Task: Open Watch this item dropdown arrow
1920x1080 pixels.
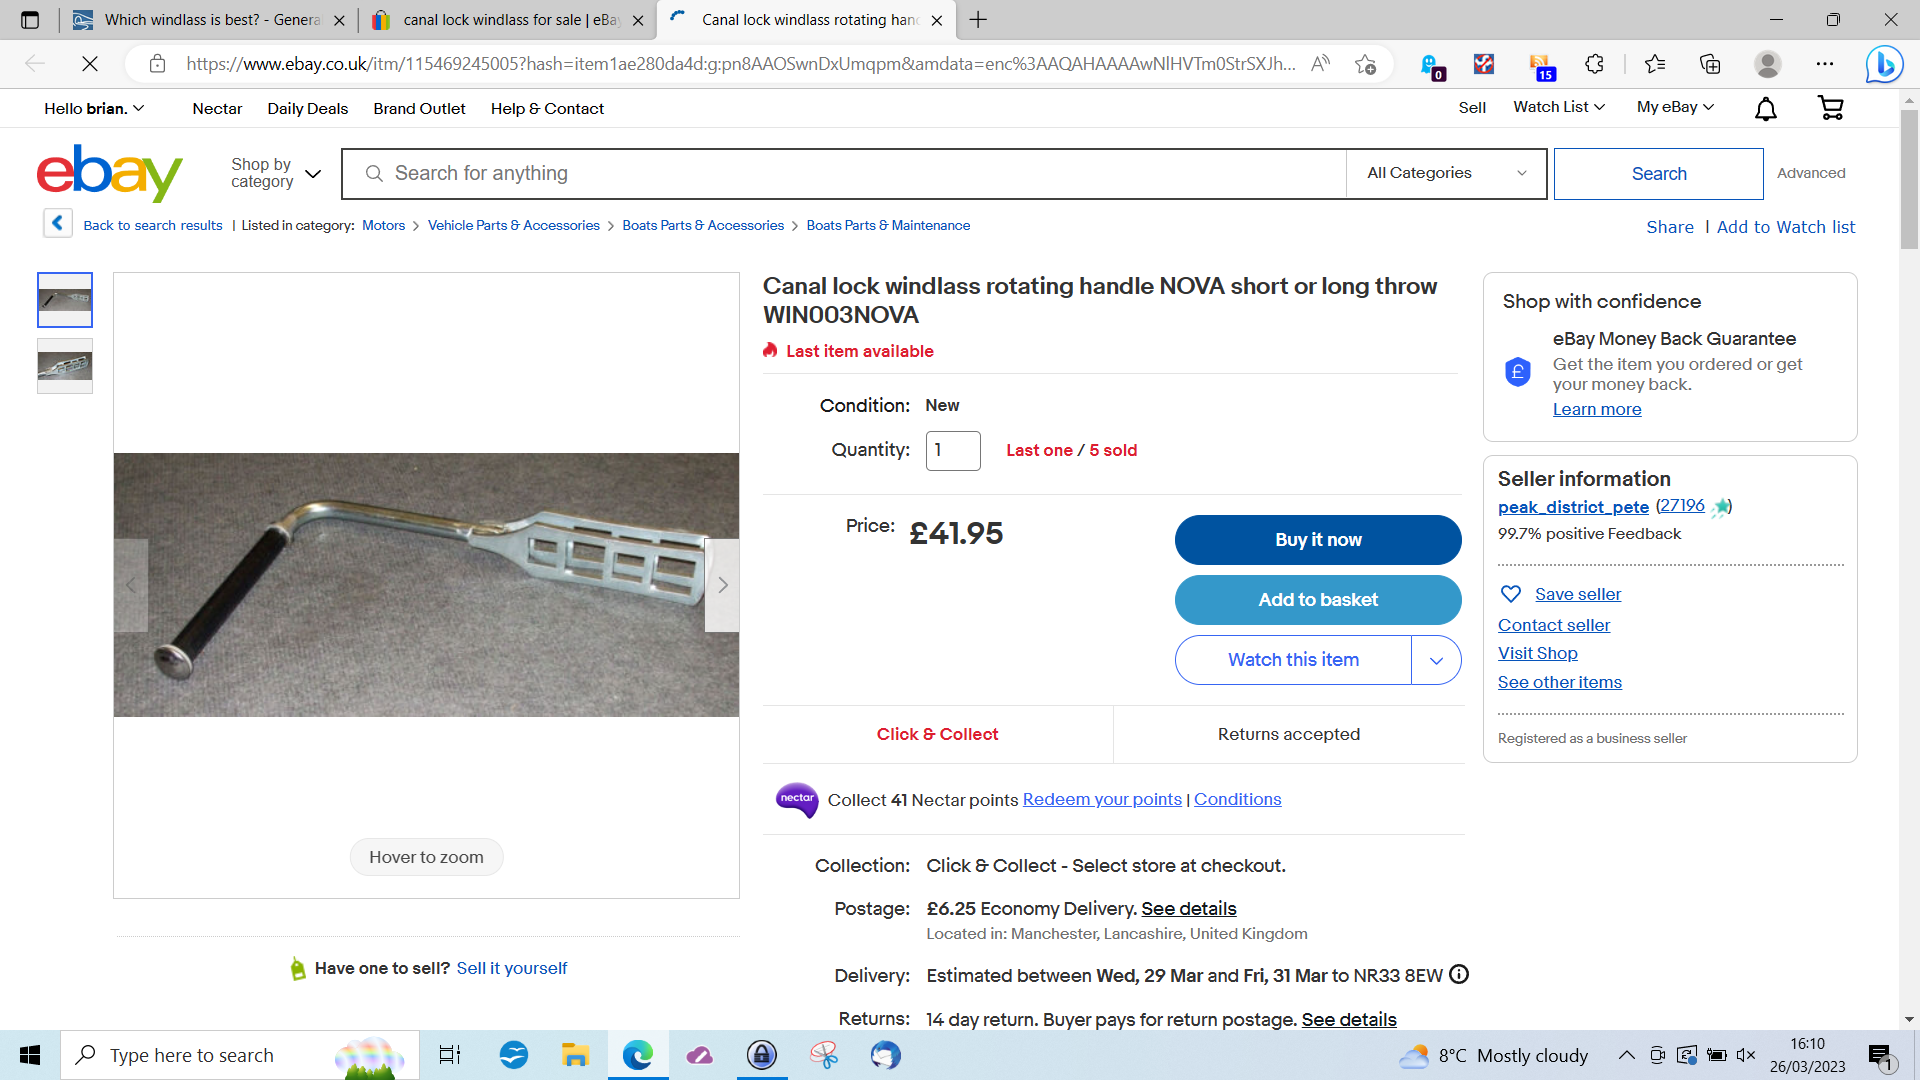Action: pyautogui.click(x=1436, y=660)
